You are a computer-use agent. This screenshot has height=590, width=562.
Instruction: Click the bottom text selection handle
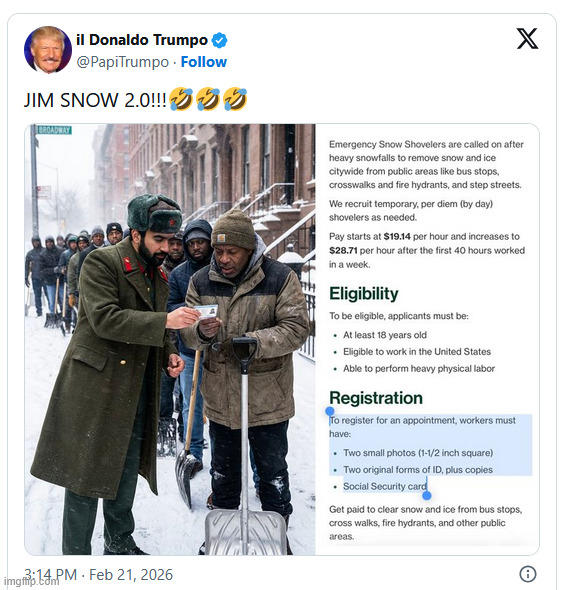tap(427, 496)
